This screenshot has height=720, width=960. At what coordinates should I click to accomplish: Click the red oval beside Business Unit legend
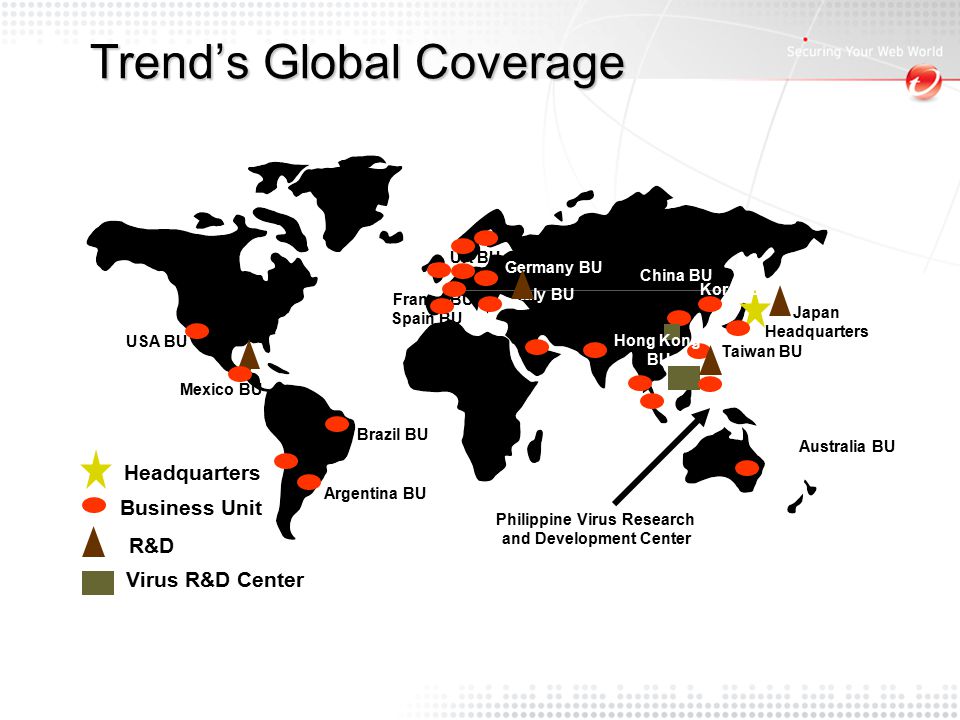tap(94, 506)
